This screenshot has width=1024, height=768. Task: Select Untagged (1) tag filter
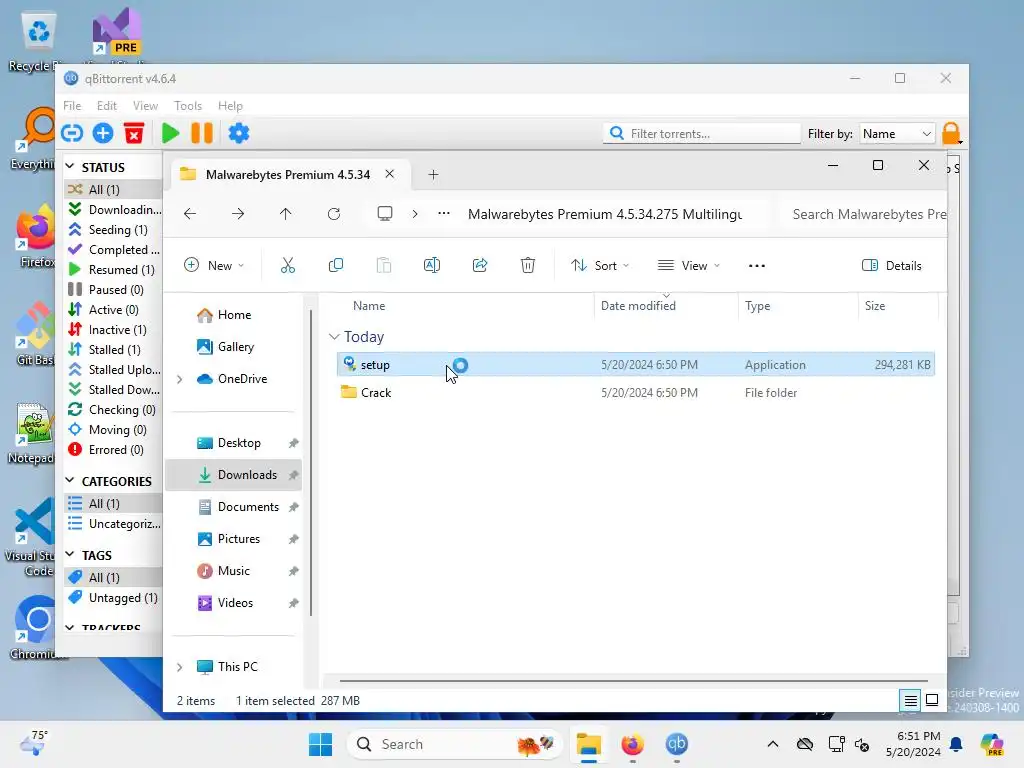pyautogui.click(x=114, y=598)
